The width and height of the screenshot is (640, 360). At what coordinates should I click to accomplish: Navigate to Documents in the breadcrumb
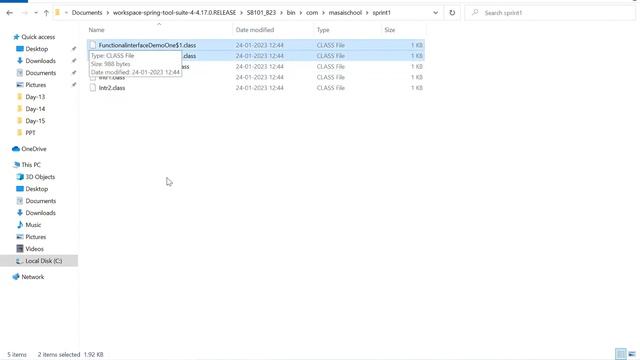[x=87, y=13]
